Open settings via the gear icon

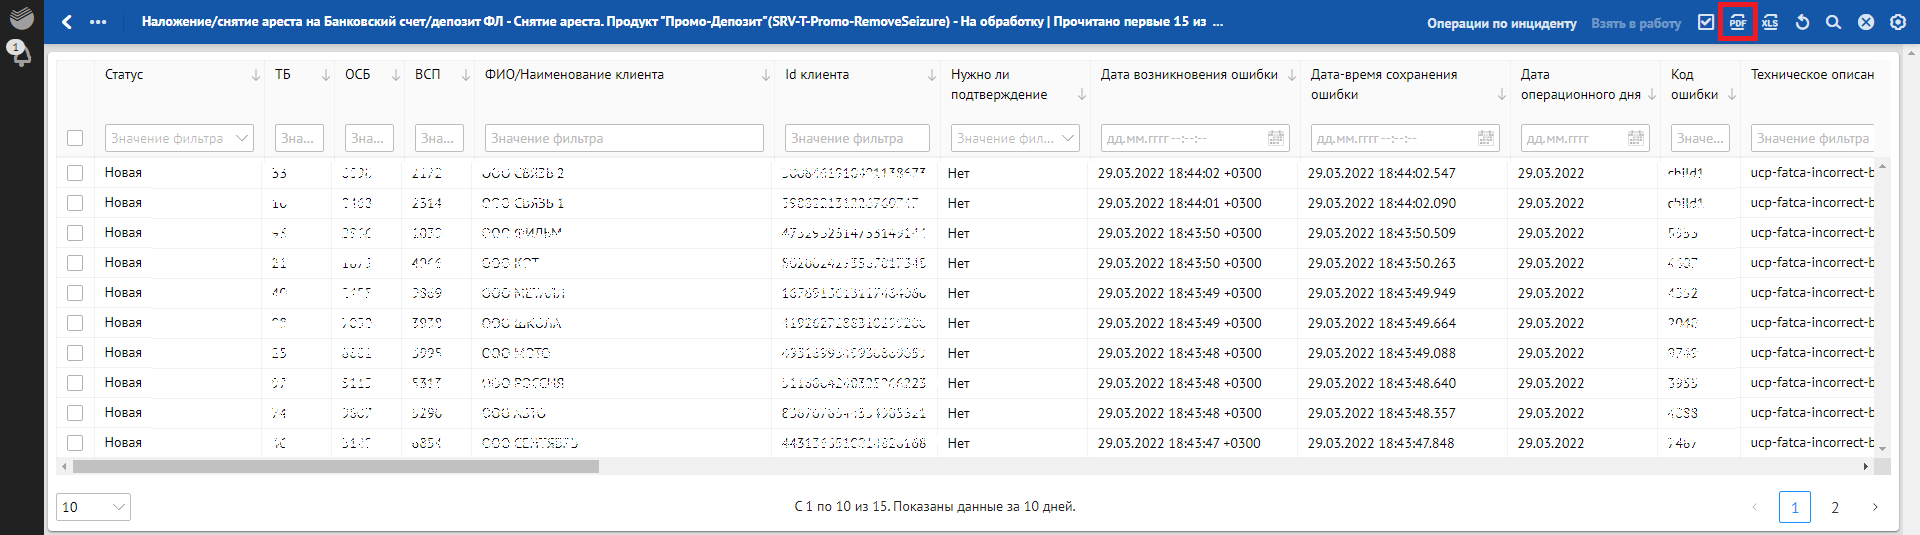click(1897, 22)
